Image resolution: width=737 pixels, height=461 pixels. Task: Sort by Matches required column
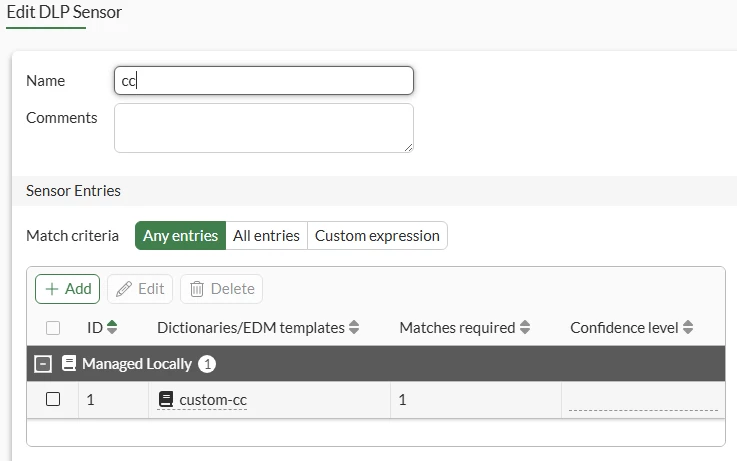tap(525, 327)
